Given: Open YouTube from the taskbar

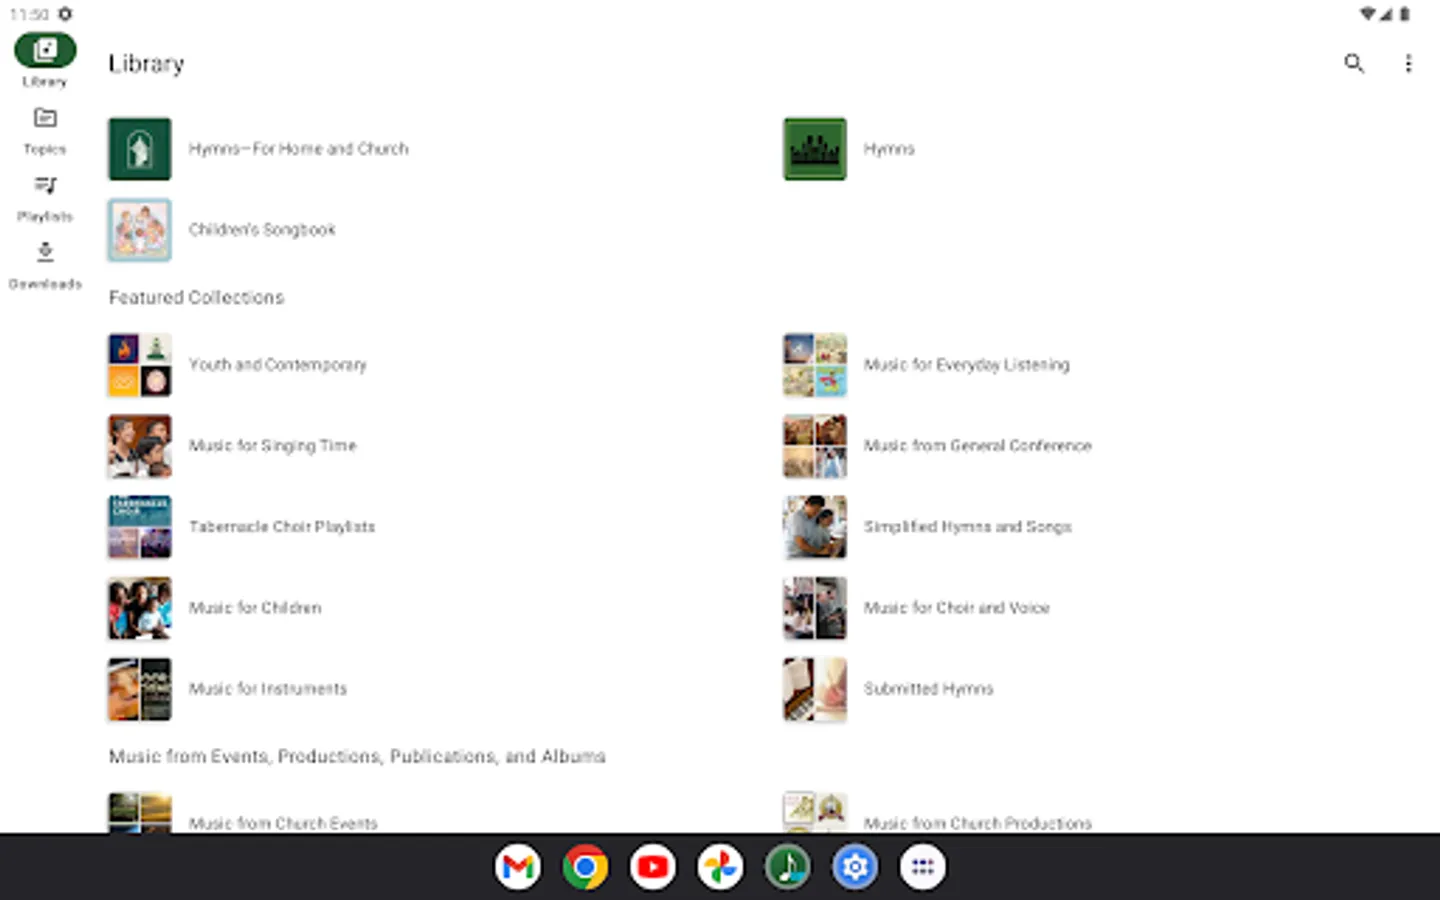Looking at the screenshot, I should [652, 866].
